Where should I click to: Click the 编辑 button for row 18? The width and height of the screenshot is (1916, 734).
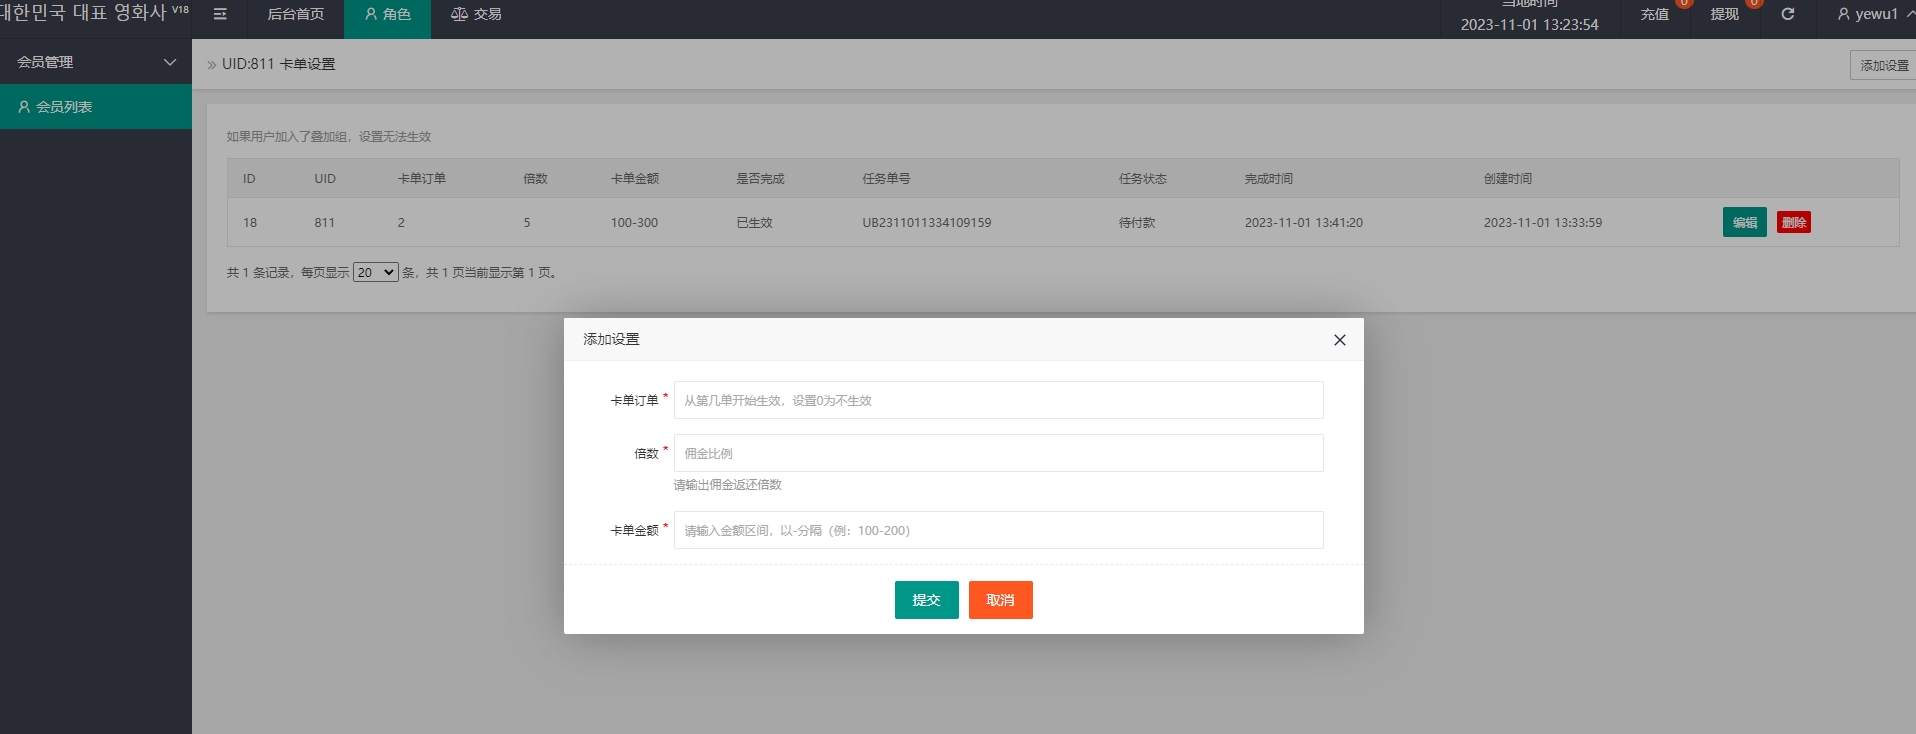pyautogui.click(x=1744, y=222)
